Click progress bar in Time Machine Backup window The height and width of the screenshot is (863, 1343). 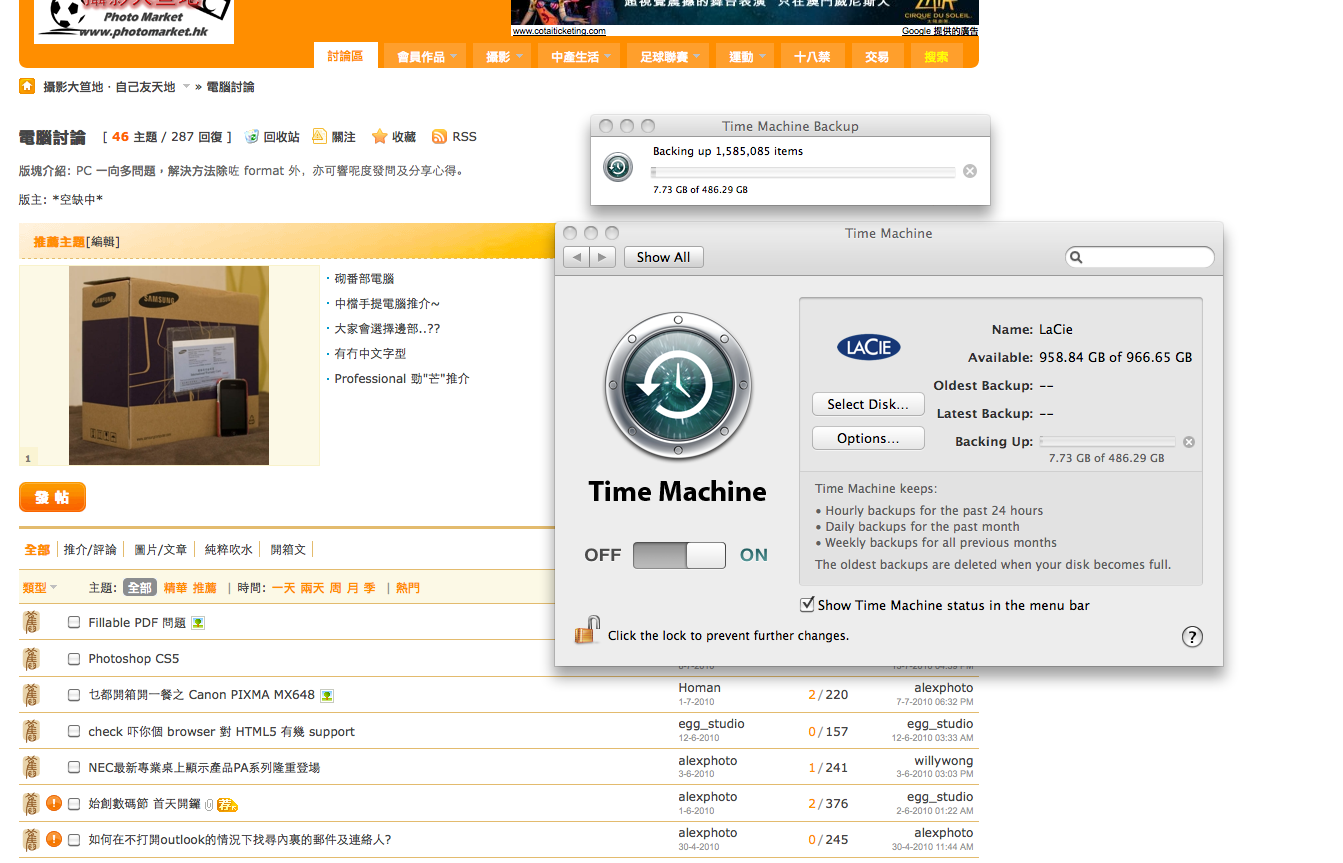pyautogui.click(x=802, y=172)
